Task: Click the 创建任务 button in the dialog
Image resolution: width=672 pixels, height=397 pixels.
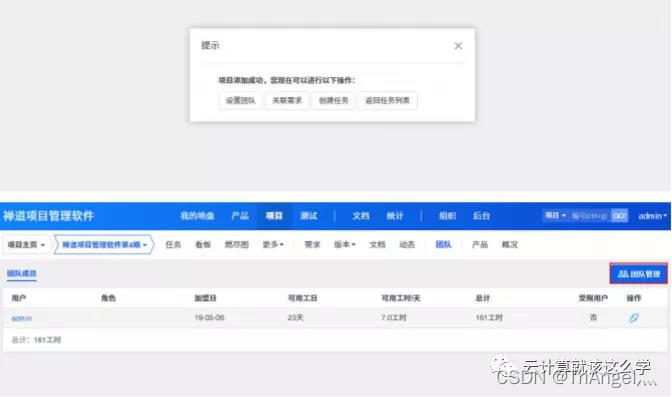Action: click(333, 100)
